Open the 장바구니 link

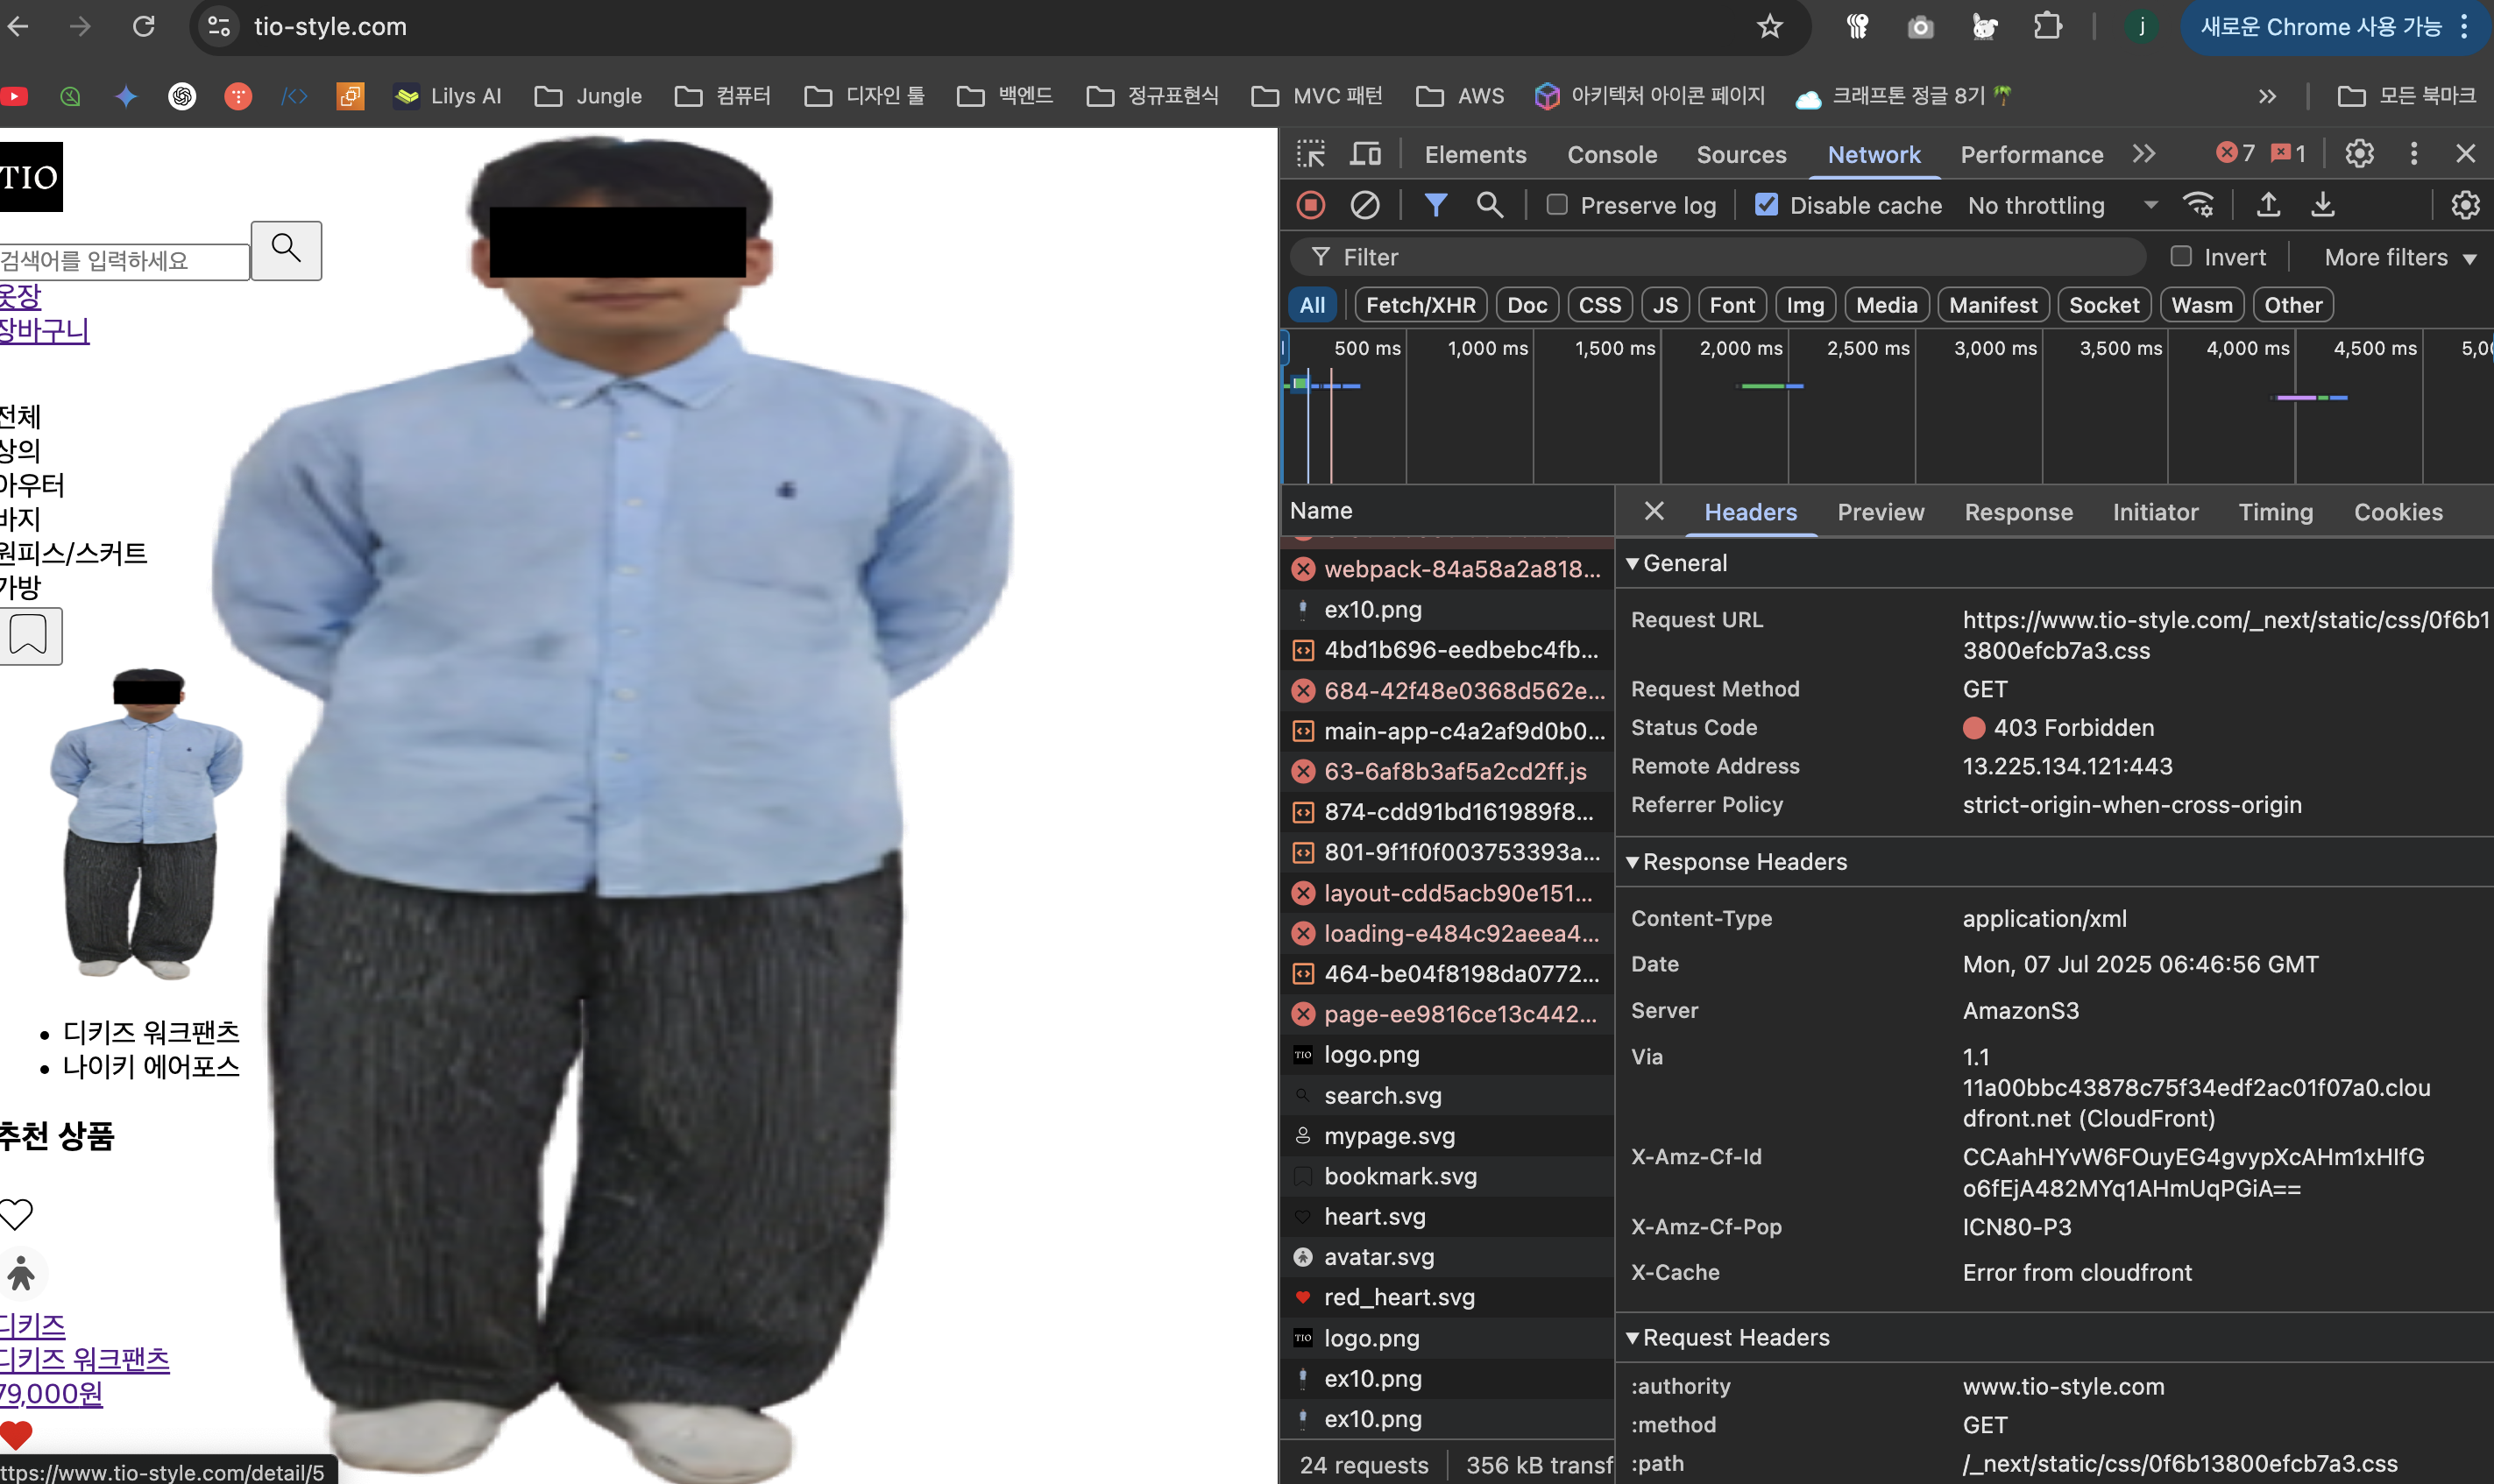44,331
